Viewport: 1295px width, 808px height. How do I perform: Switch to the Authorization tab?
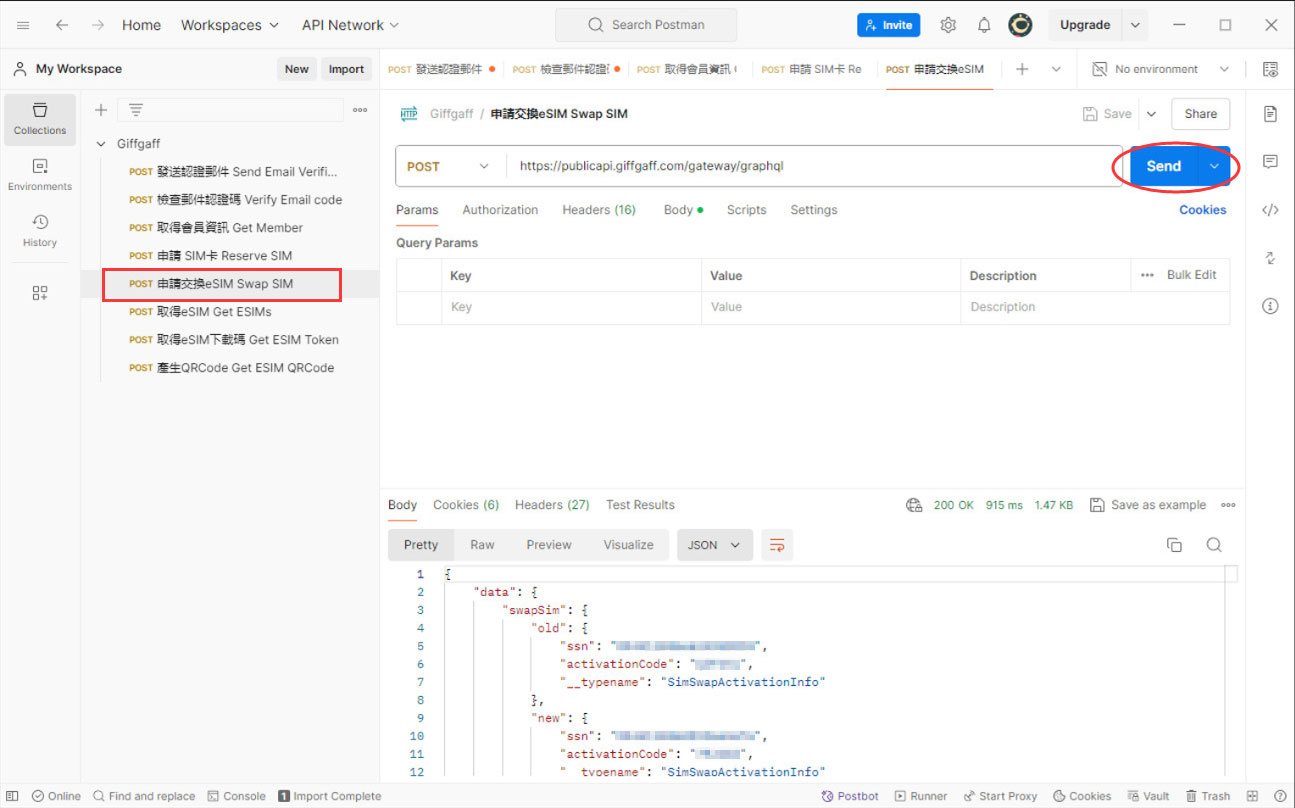coord(500,210)
